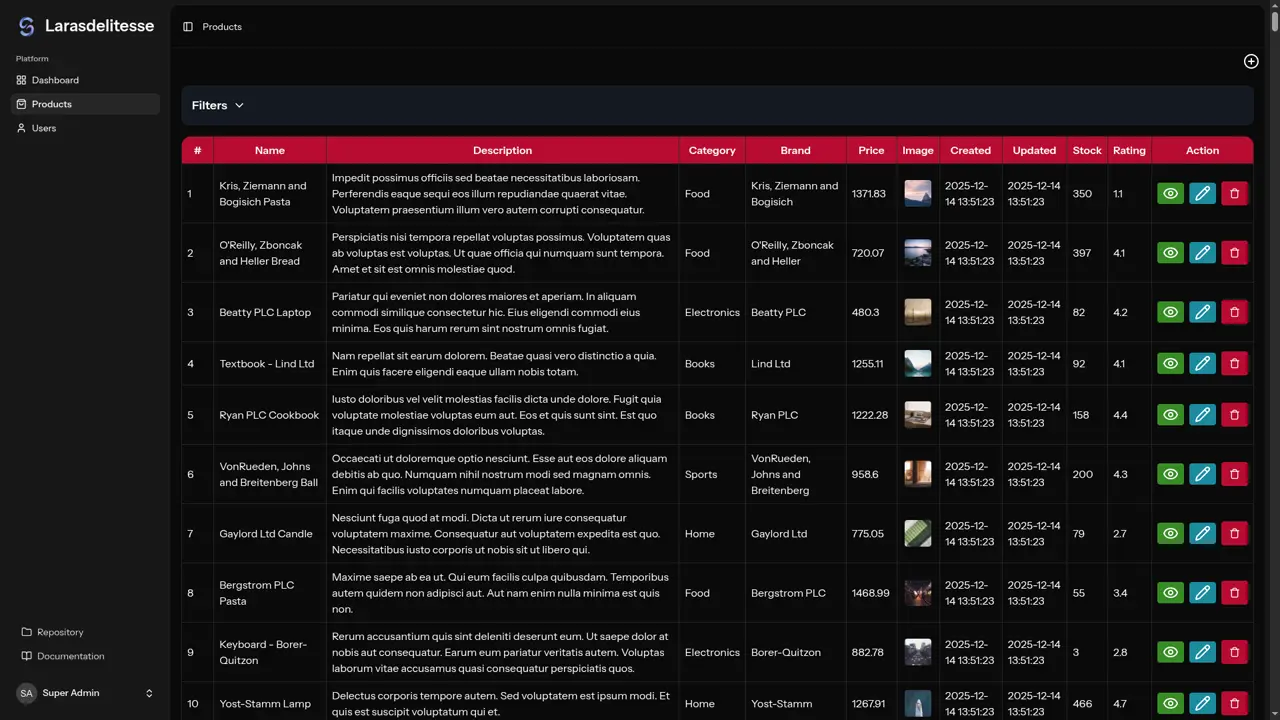
Task: Delete the Gaylord Ltd Candle product
Action: (1234, 534)
